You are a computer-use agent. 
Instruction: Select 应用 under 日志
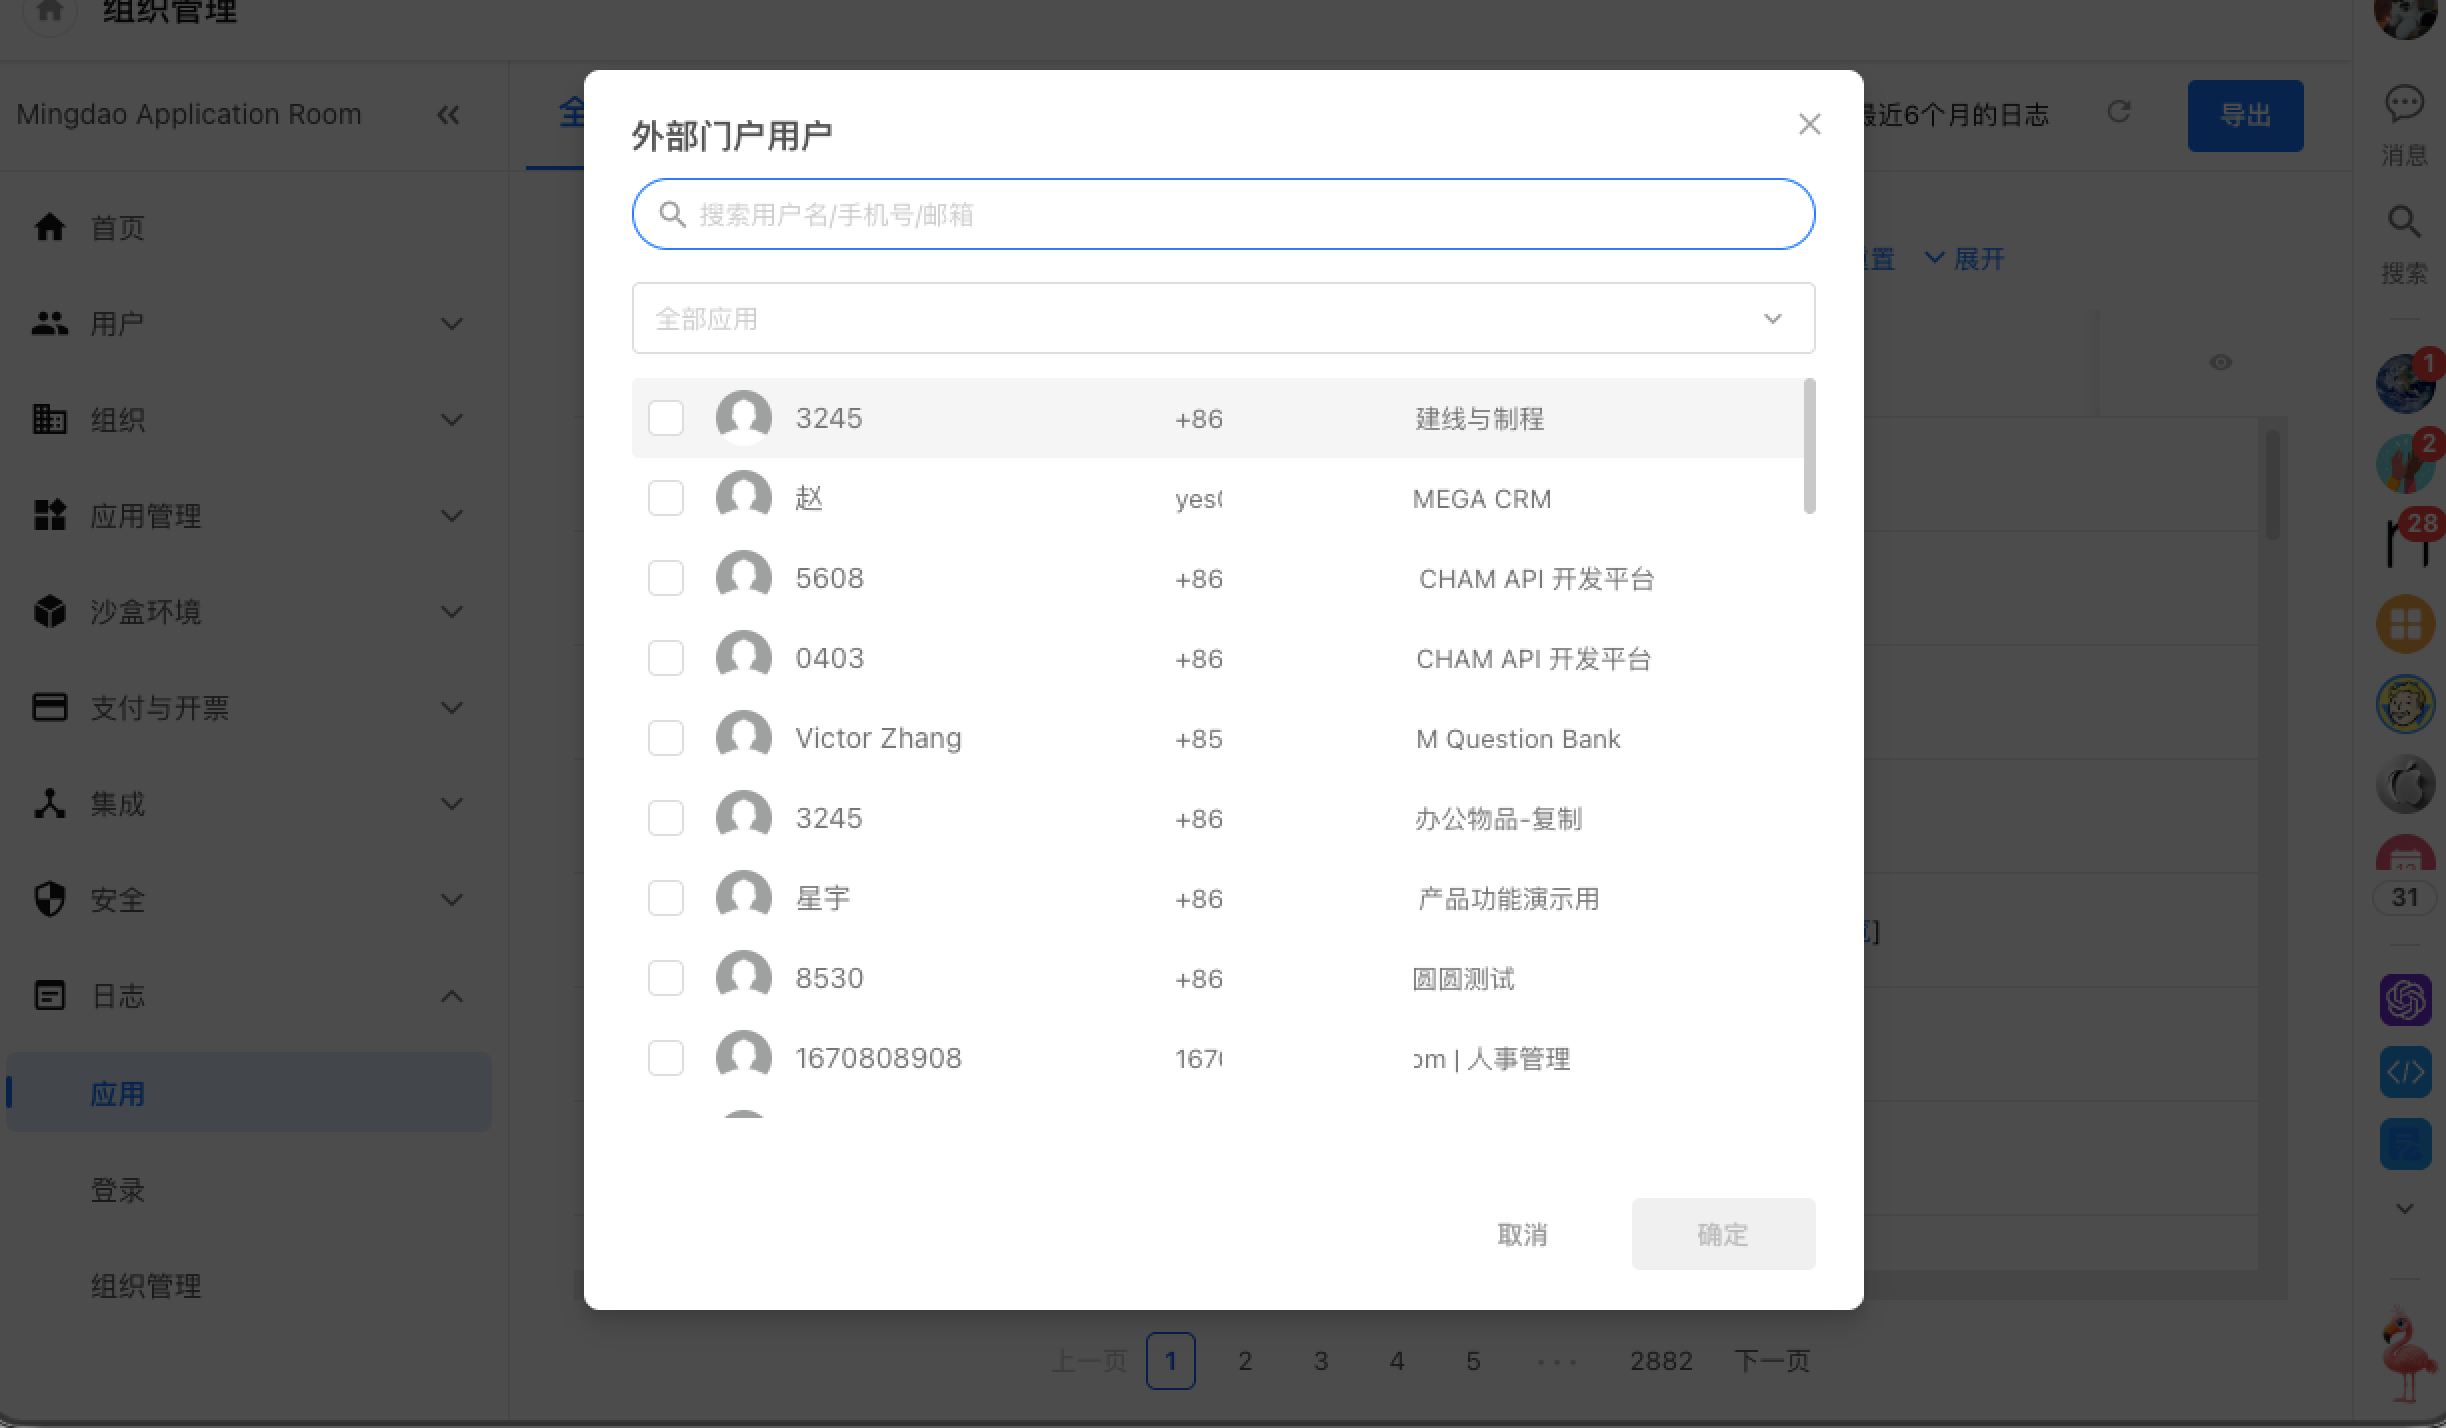[248, 1092]
